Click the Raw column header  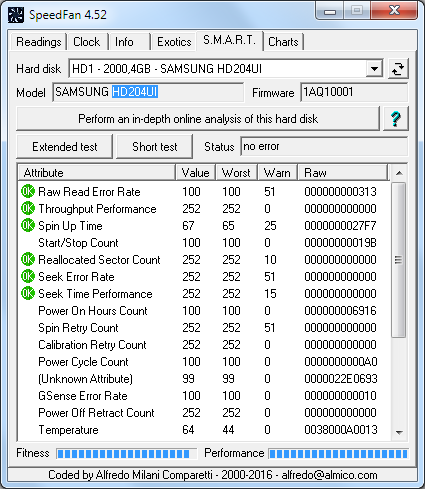pyautogui.click(x=343, y=173)
